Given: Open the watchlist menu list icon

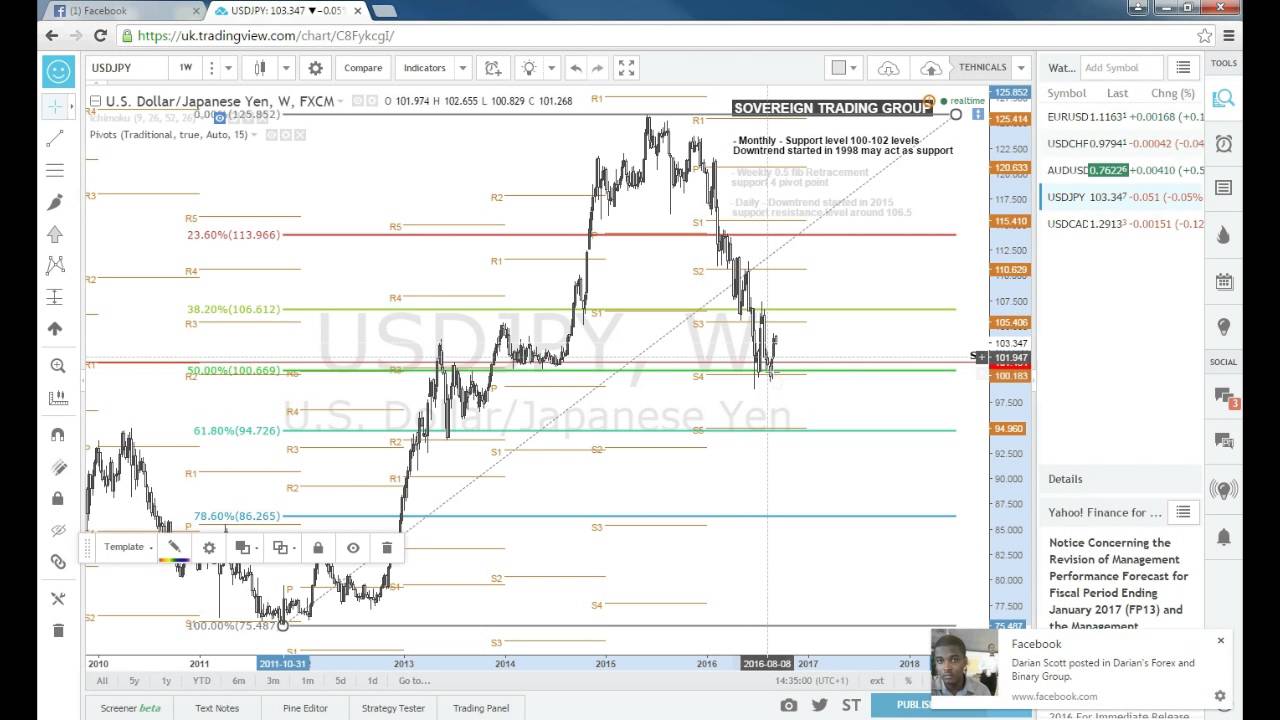Looking at the screenshot, I should click(x=1183, y=68).
